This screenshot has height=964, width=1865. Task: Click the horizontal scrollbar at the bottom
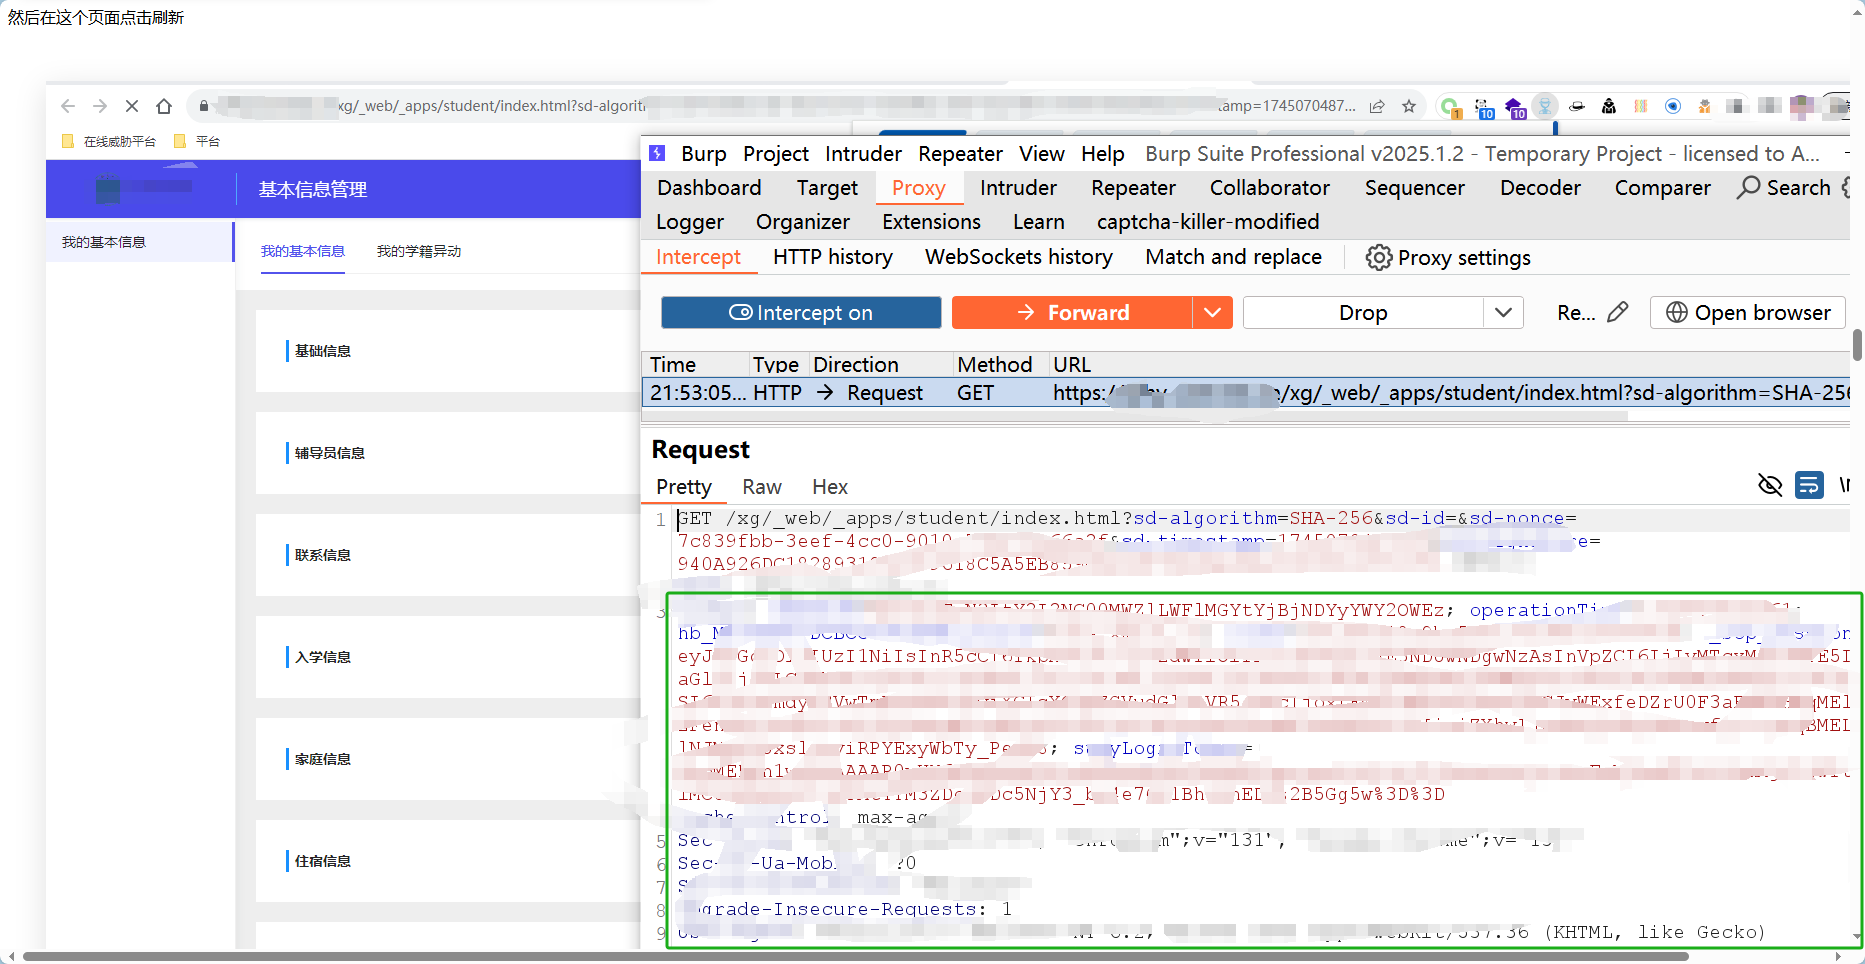pyautogui.click(x=856, y=957)
